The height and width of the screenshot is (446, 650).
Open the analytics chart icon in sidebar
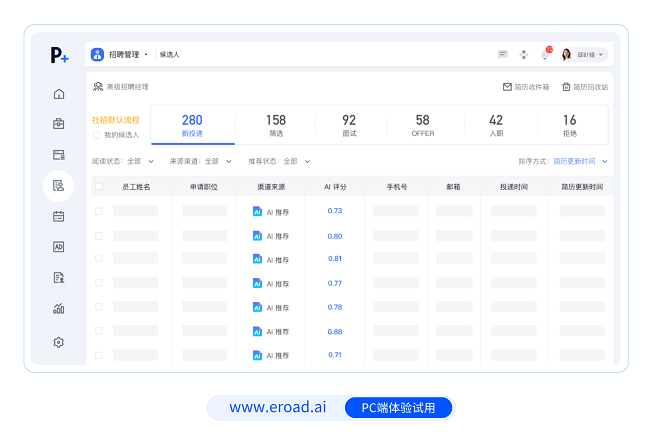pos(58,308)
